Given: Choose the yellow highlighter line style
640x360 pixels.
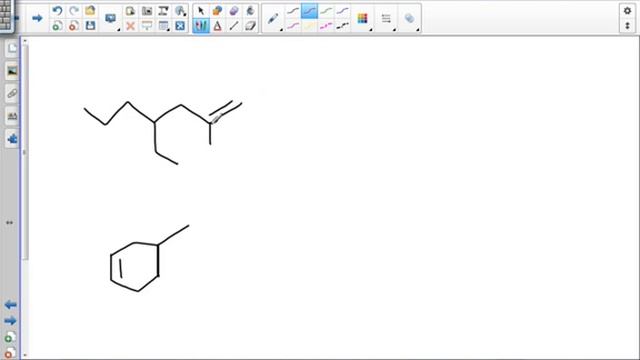Looking at the screenshot, I should (x=309, y=26).
